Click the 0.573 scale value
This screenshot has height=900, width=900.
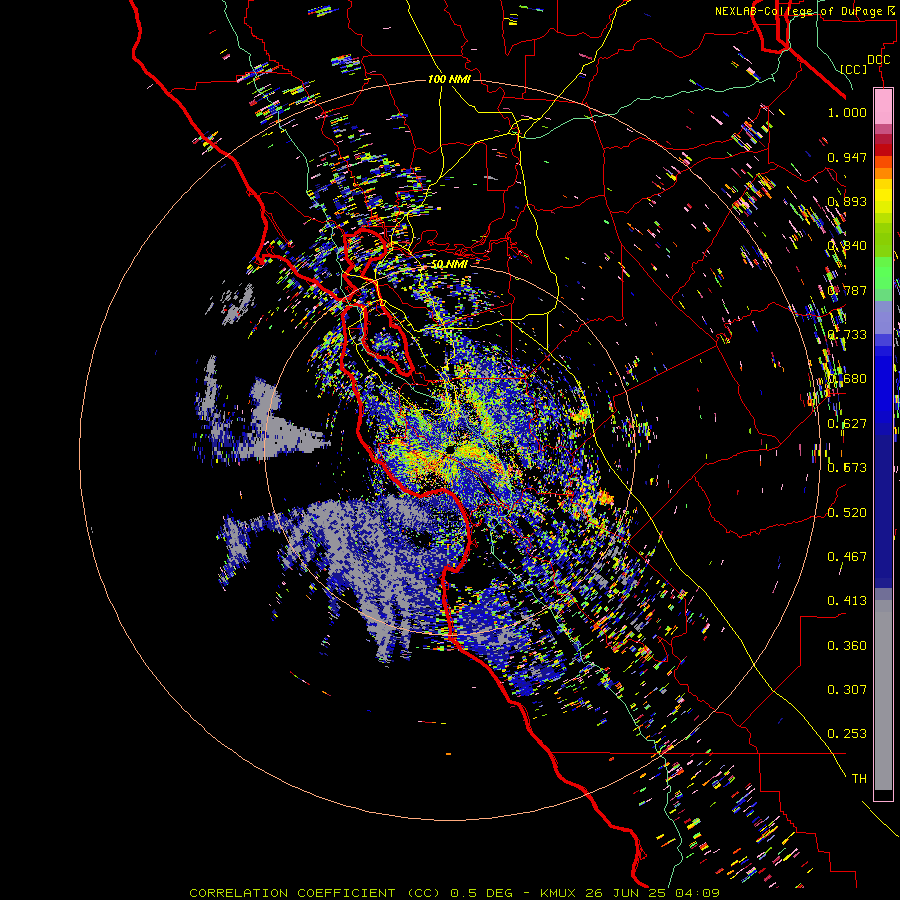847,467
